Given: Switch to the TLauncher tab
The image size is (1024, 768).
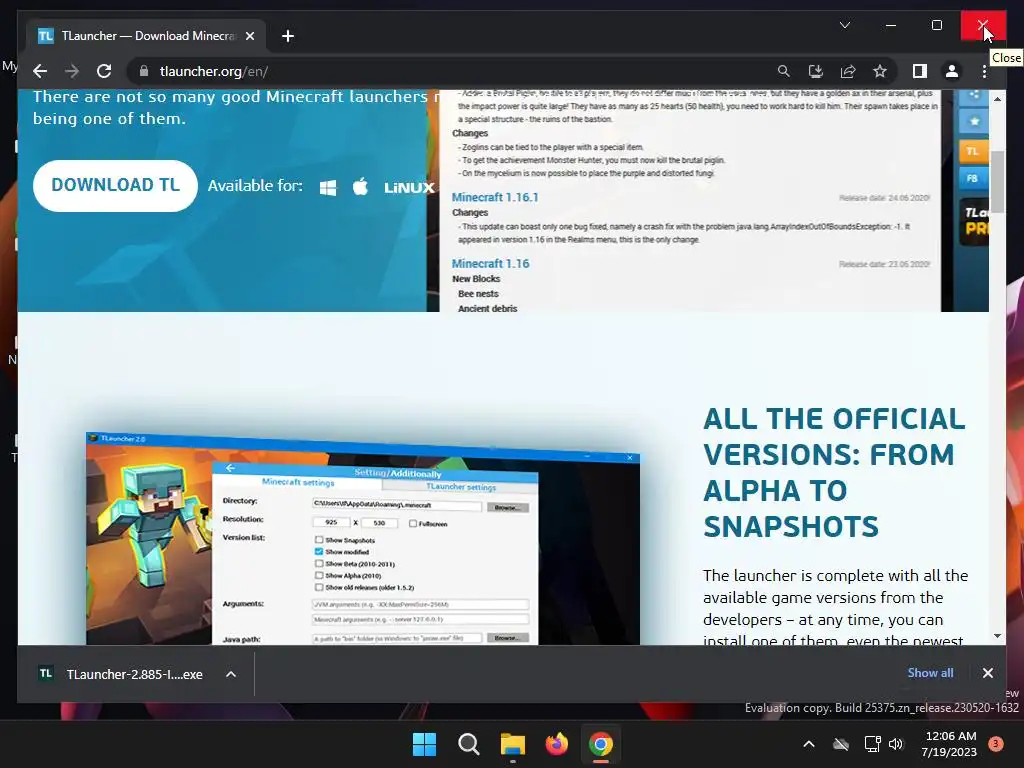Looking at the screenshot, I should click(146, 36).
